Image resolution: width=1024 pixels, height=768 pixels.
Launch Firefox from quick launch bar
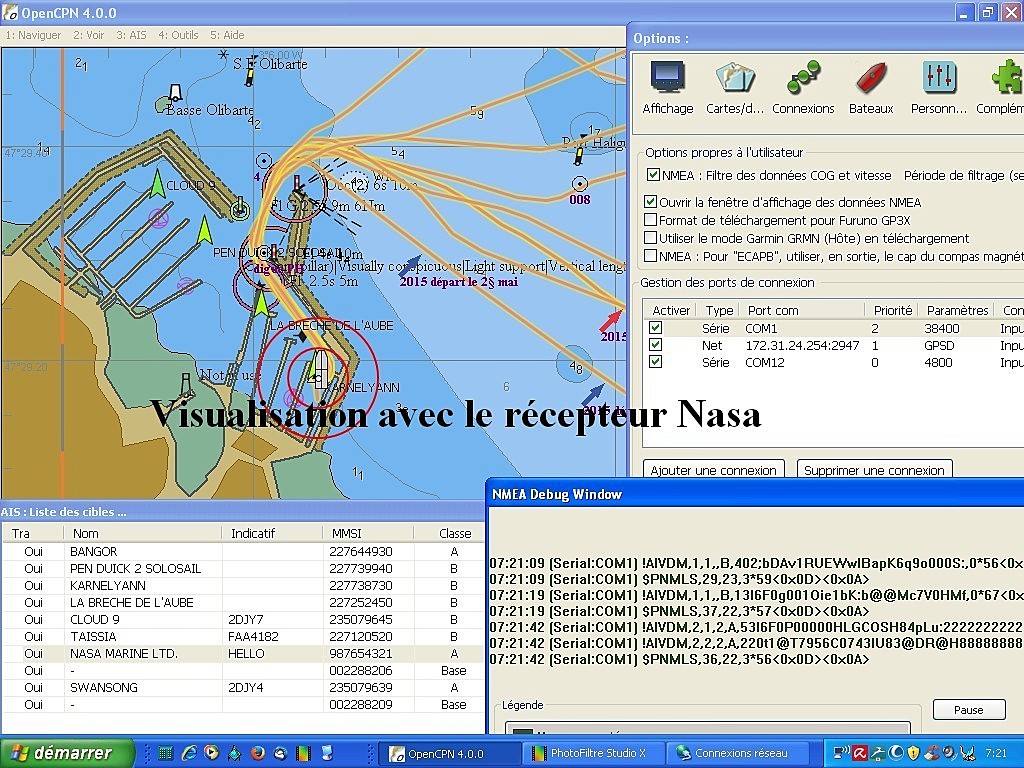click(257, 753)
